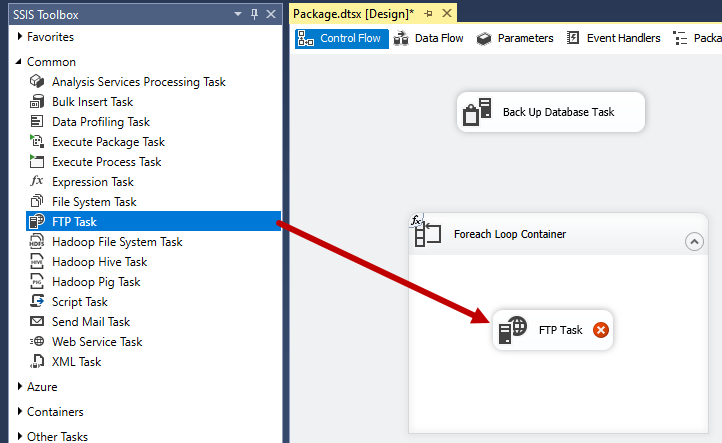Collapse the Foreach Loop Container

click(x=694, y=241)
